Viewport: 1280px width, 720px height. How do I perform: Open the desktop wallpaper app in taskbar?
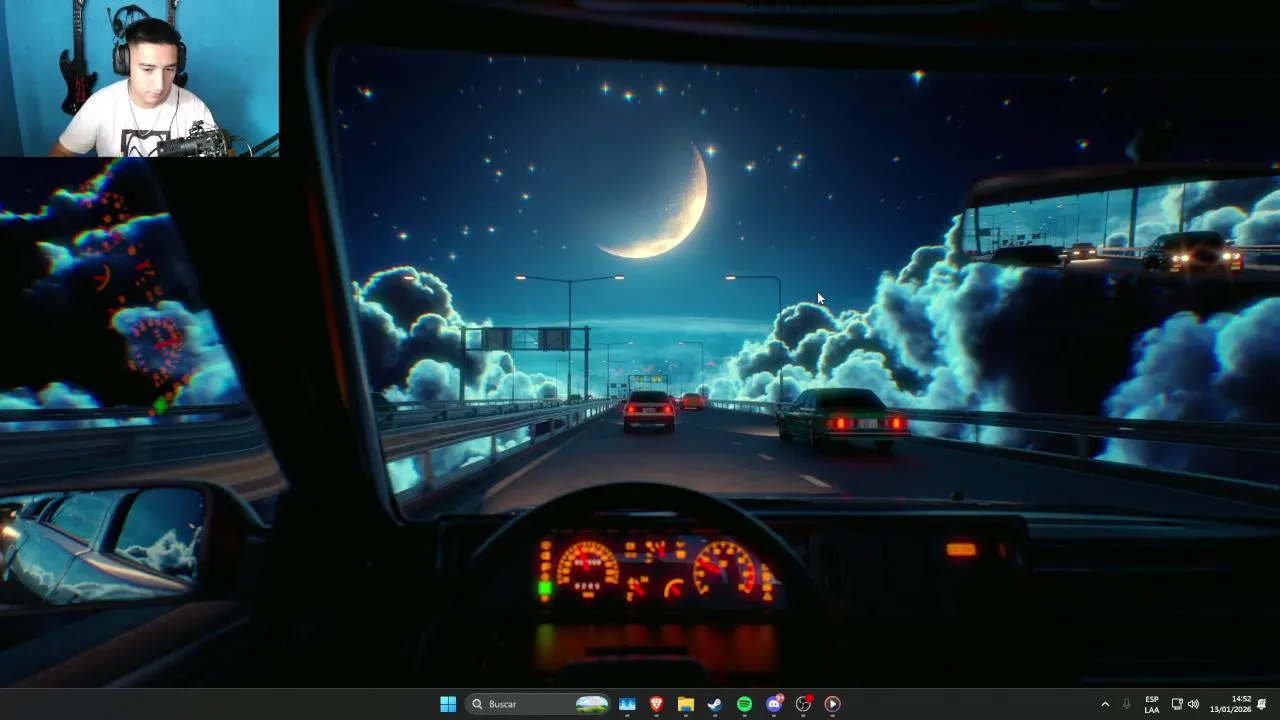click(627, 704)
